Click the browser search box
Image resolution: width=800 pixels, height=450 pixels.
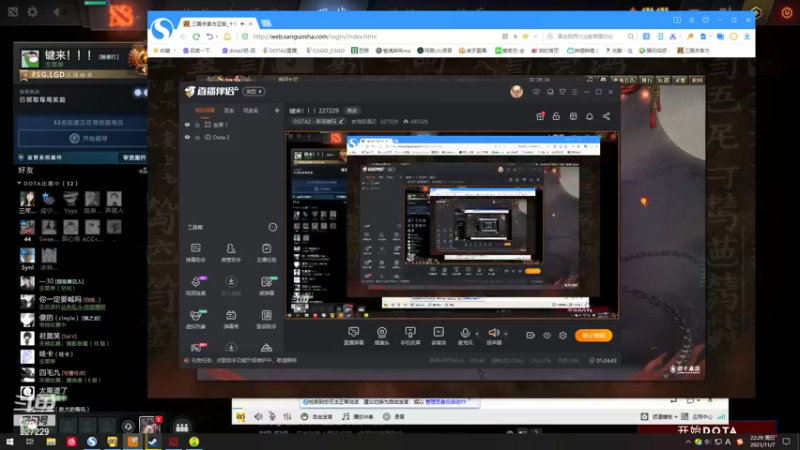(590, 36)
